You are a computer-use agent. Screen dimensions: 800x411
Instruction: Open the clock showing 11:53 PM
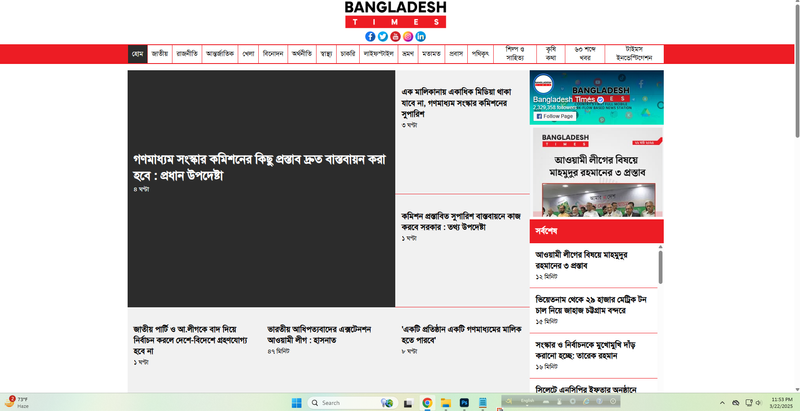781,402
